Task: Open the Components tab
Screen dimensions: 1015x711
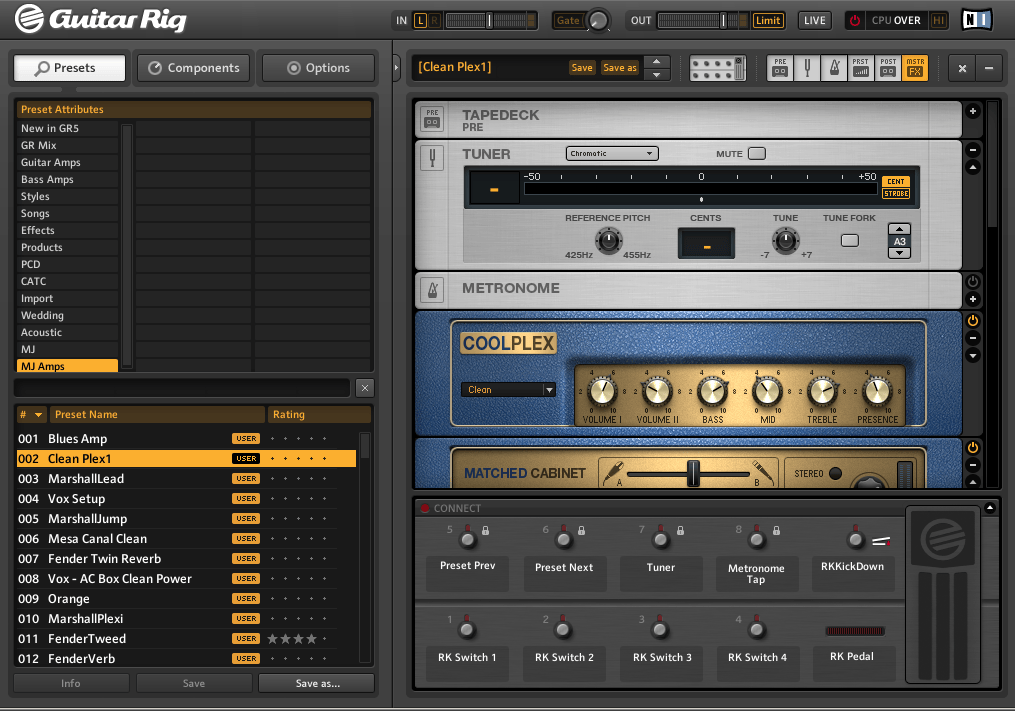Action: [194, 68]
